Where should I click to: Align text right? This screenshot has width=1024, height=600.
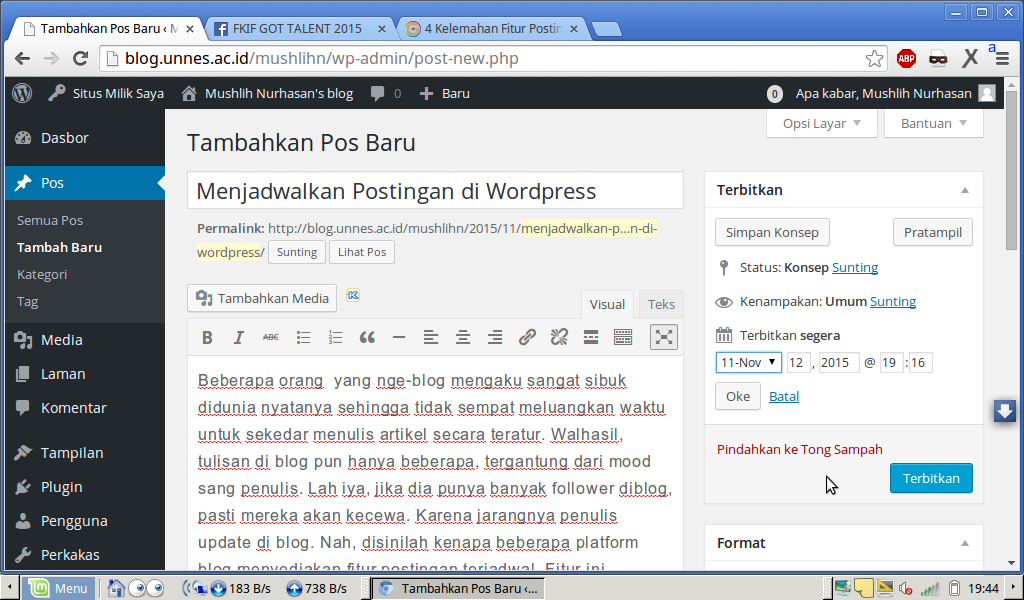click(x=495, y=338)
